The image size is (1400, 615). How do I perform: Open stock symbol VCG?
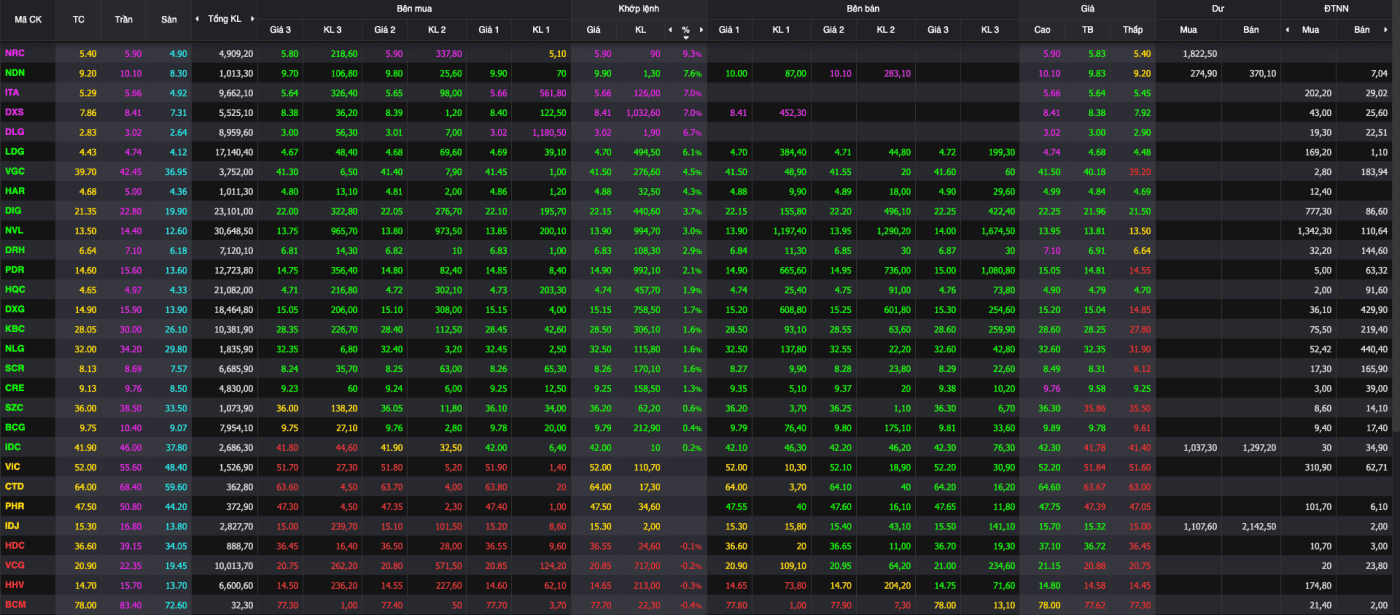coord(14,564)
